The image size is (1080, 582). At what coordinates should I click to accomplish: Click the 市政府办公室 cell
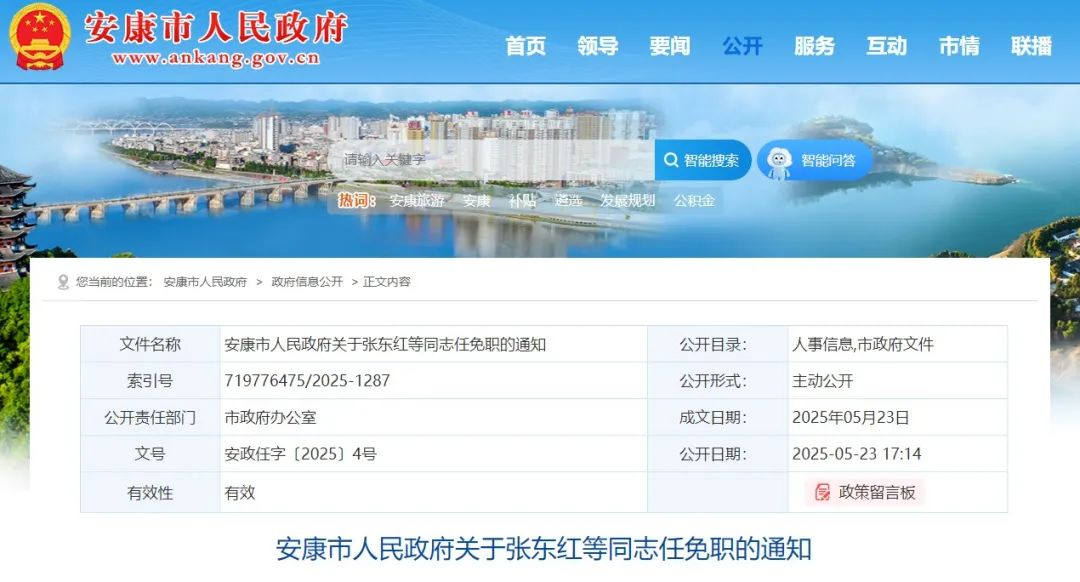[271, 417]
